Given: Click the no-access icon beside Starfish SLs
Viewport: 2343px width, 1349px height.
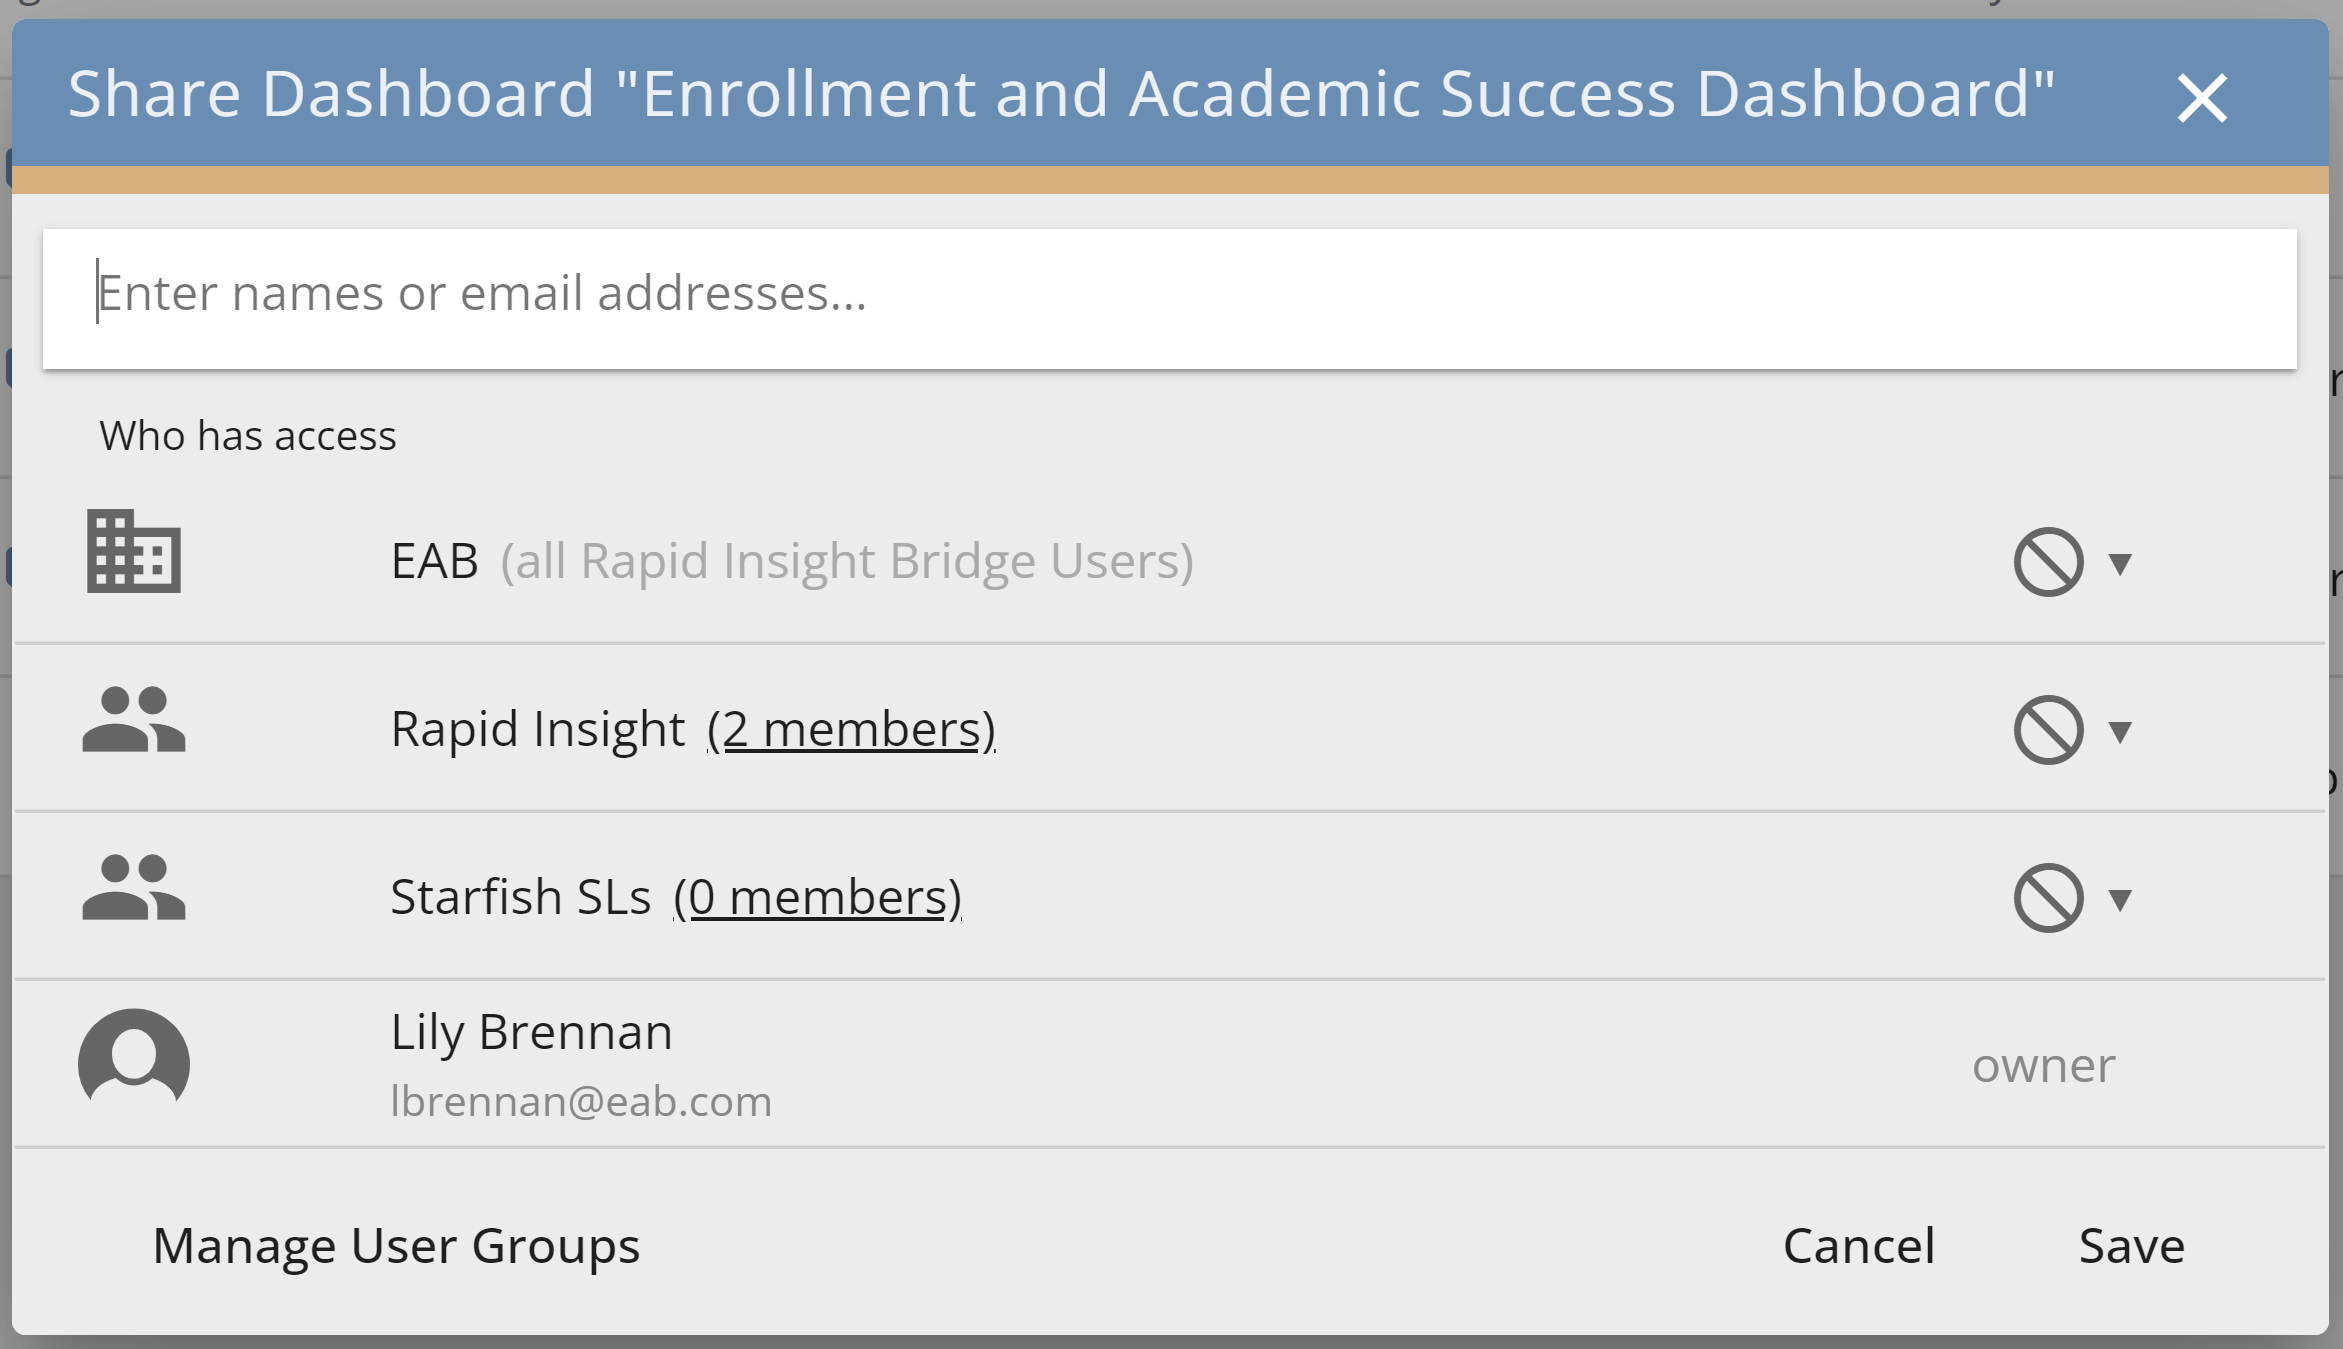Looking at the screenshot, I should (x=2048, y=896).
